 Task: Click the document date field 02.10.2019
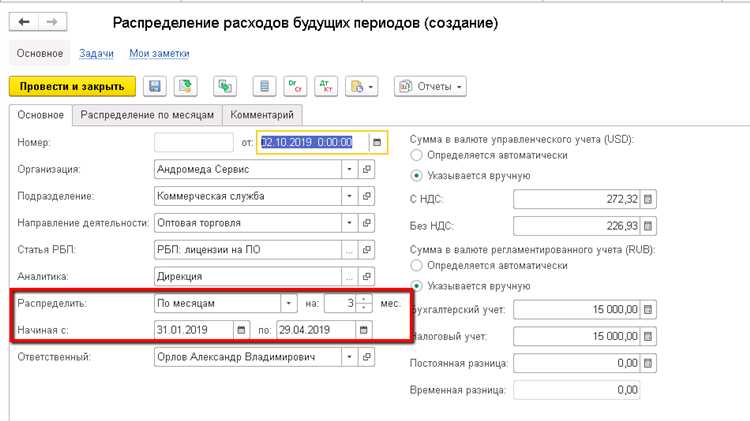(x=313, y=143)
